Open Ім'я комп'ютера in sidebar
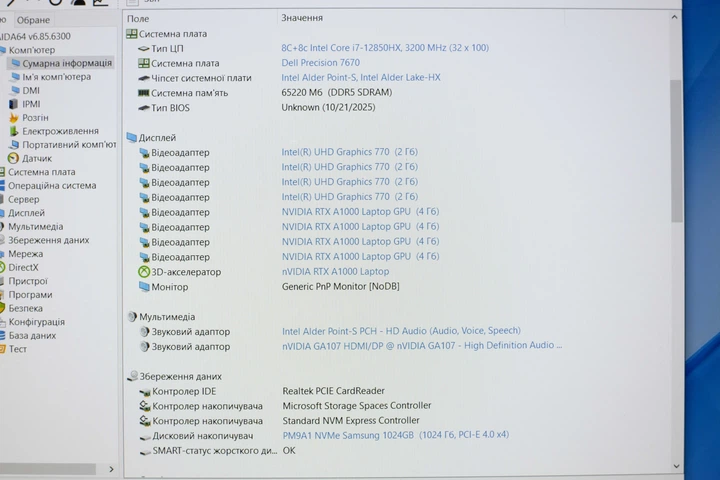Image resolution: width=720 pixels, height=480 pixels. click(56, 77)
